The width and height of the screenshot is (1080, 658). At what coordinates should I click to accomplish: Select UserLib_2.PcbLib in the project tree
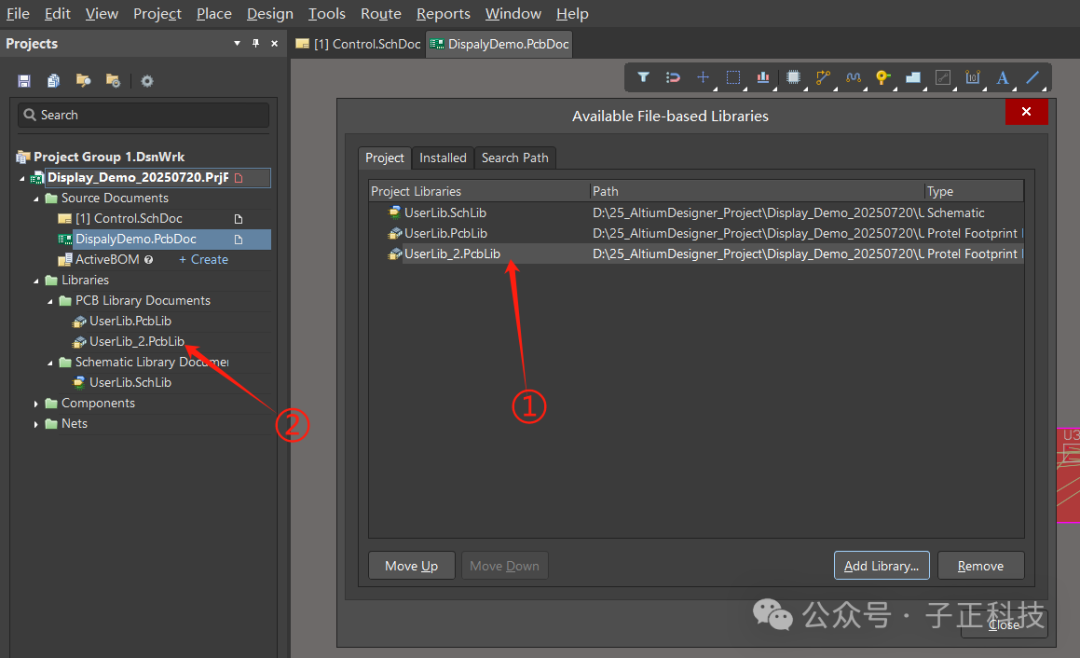coord(136,342)
